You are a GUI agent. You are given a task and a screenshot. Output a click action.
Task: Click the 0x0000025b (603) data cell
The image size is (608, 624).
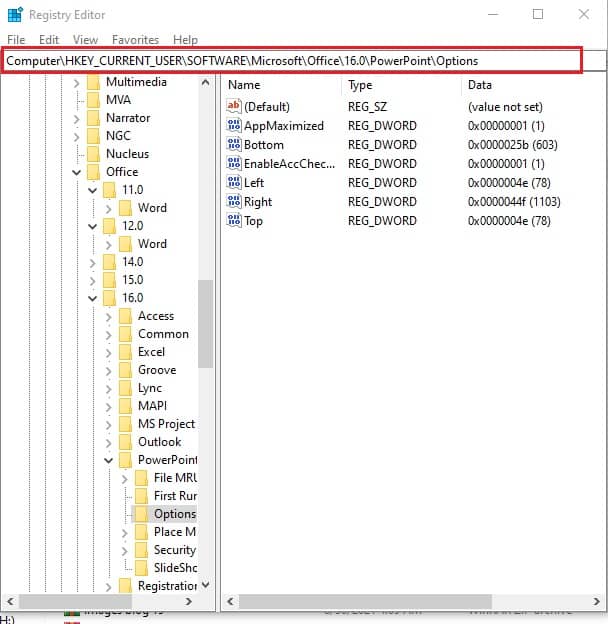(513, 144)
